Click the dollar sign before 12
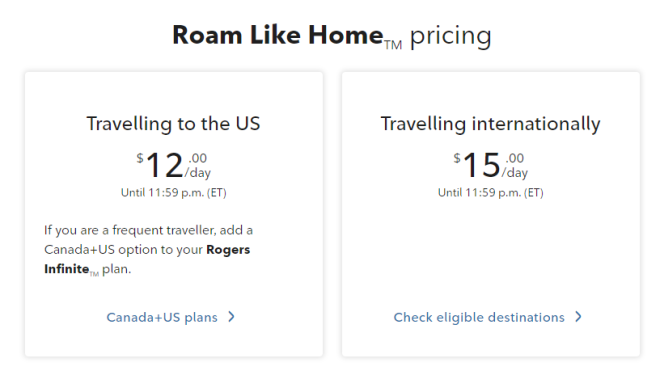This screenshot has width=660, height=371. point(140,158)
